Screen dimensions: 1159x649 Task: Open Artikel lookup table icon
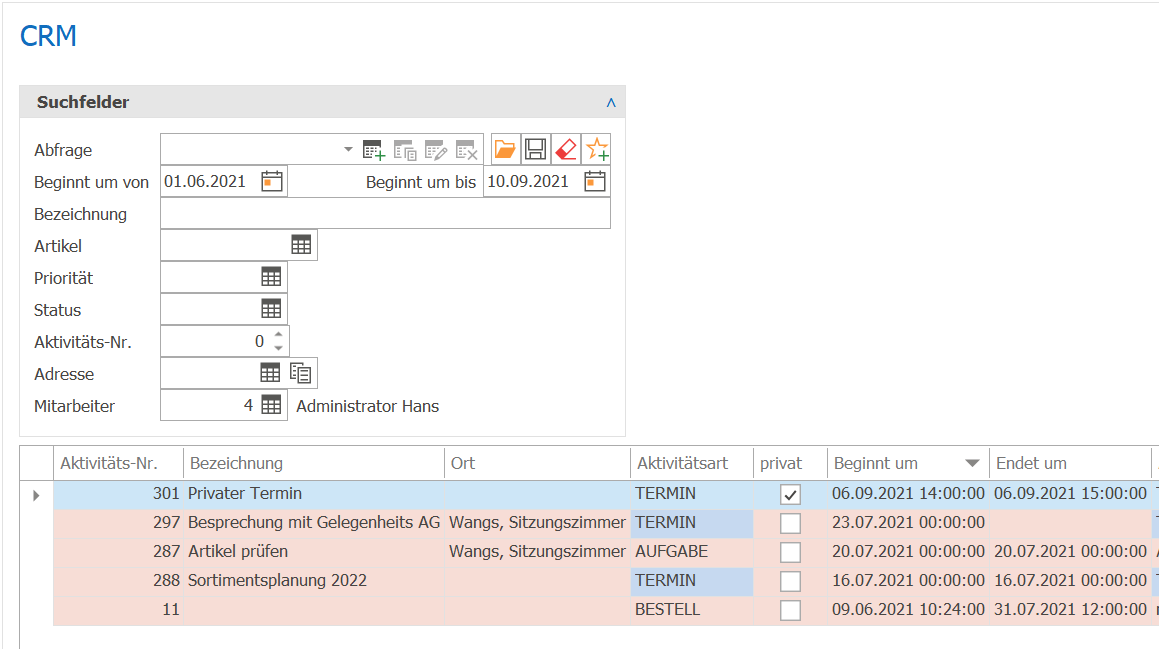(301, 245)
